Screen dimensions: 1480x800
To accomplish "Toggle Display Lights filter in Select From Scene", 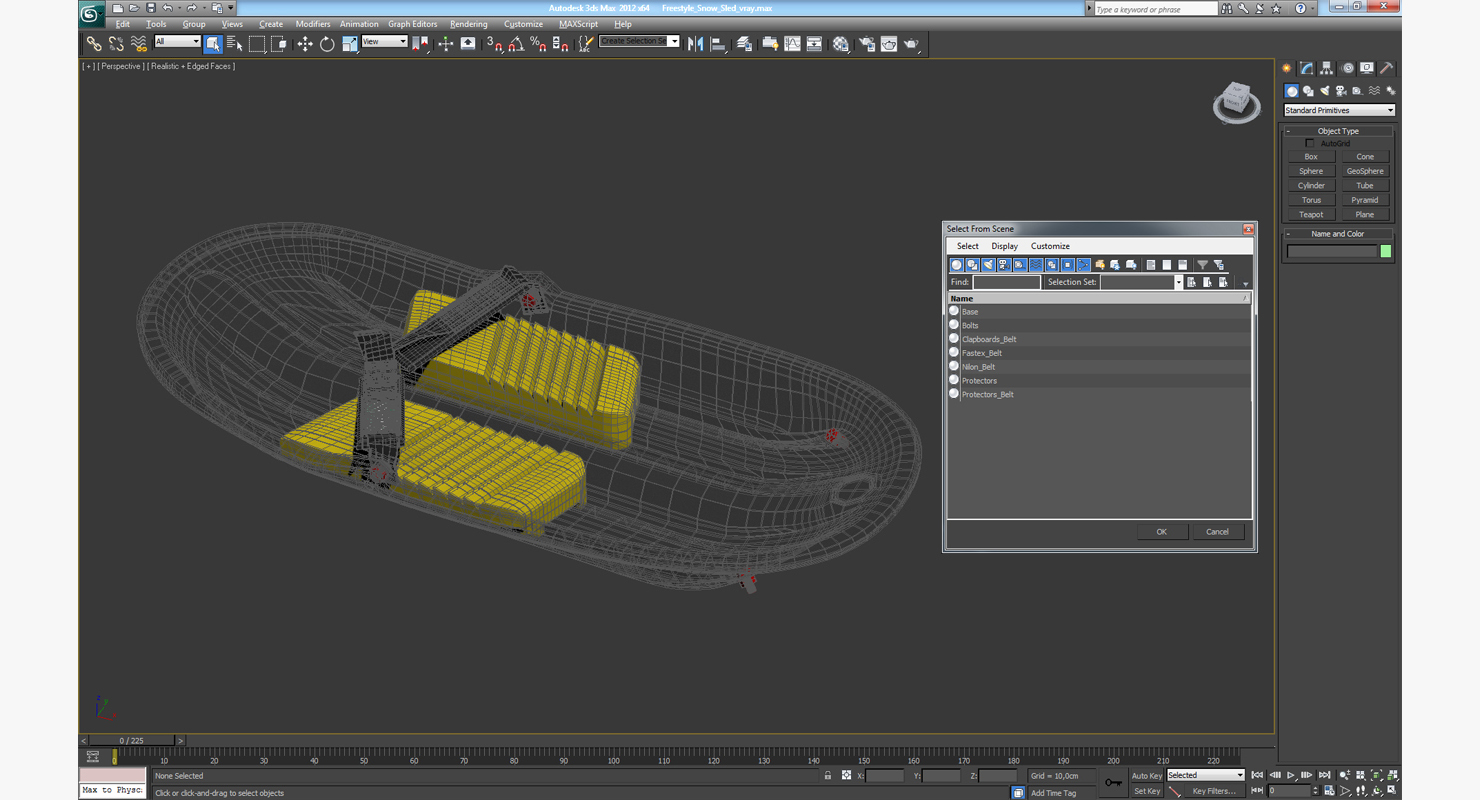I will tap(988, 265).
